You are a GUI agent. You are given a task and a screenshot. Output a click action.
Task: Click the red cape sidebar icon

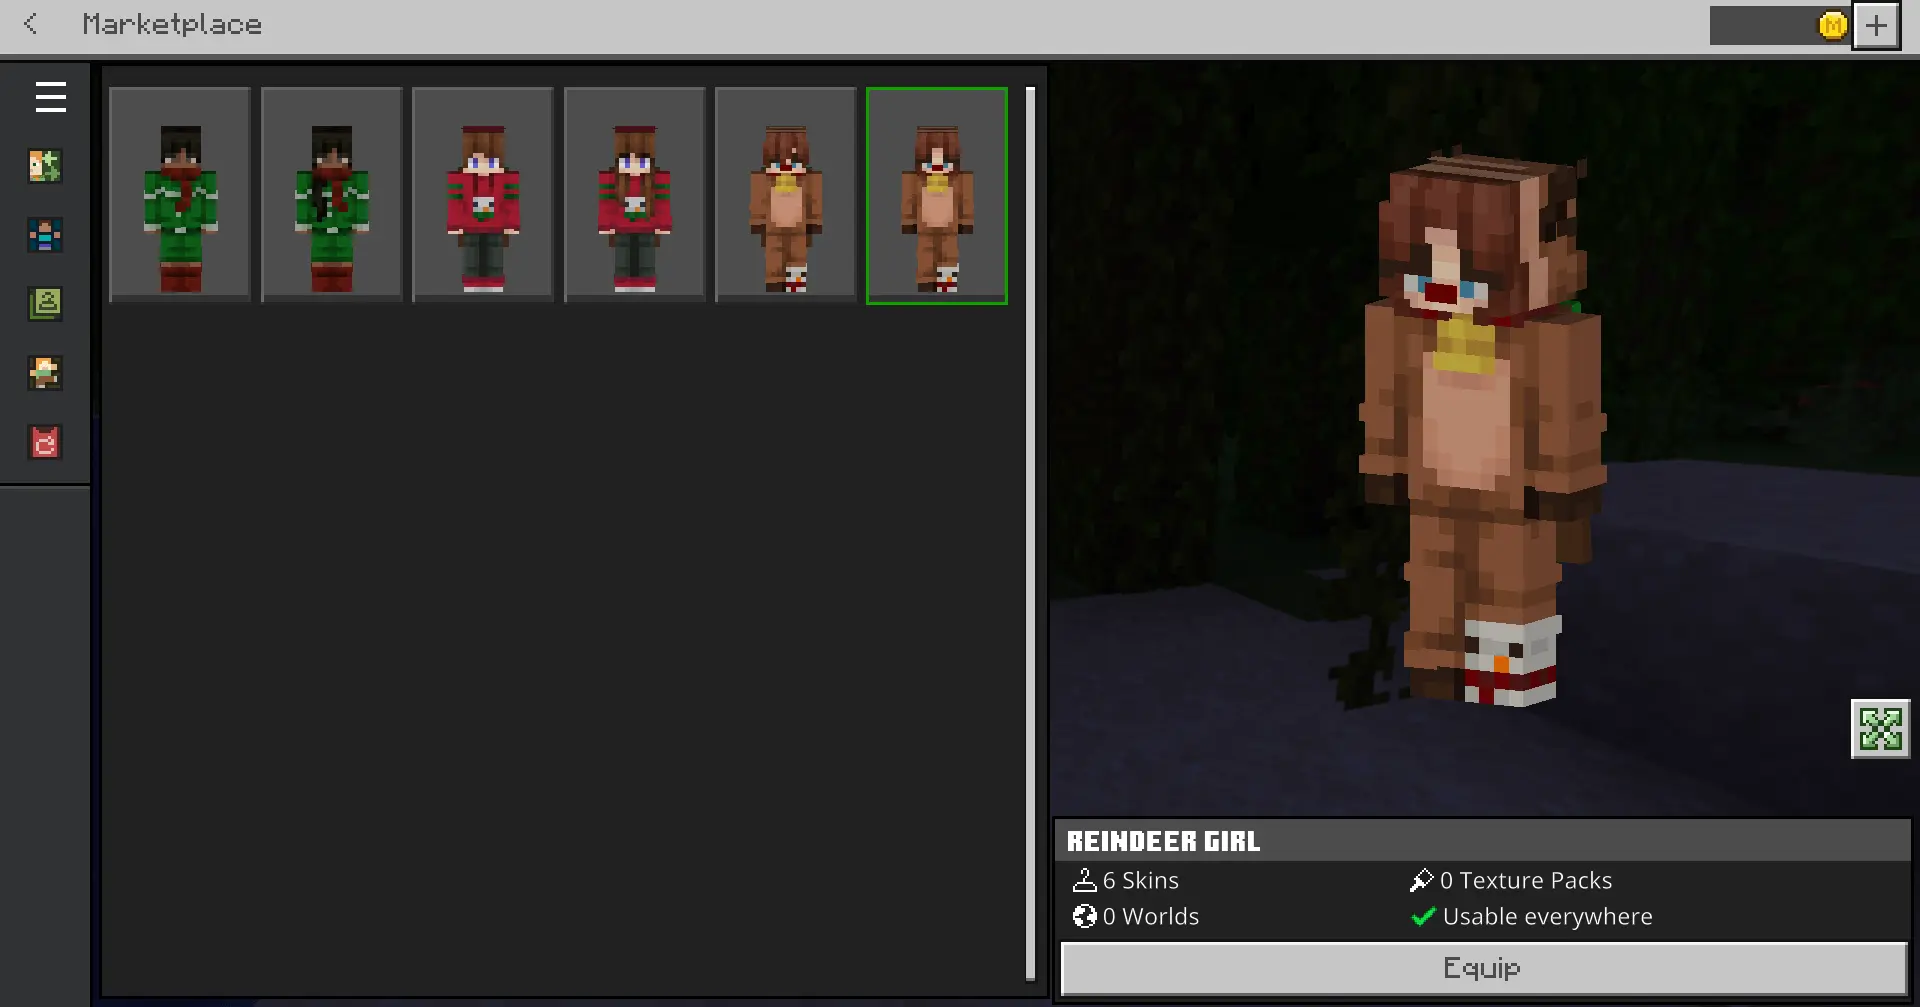(x=45, y=442)
